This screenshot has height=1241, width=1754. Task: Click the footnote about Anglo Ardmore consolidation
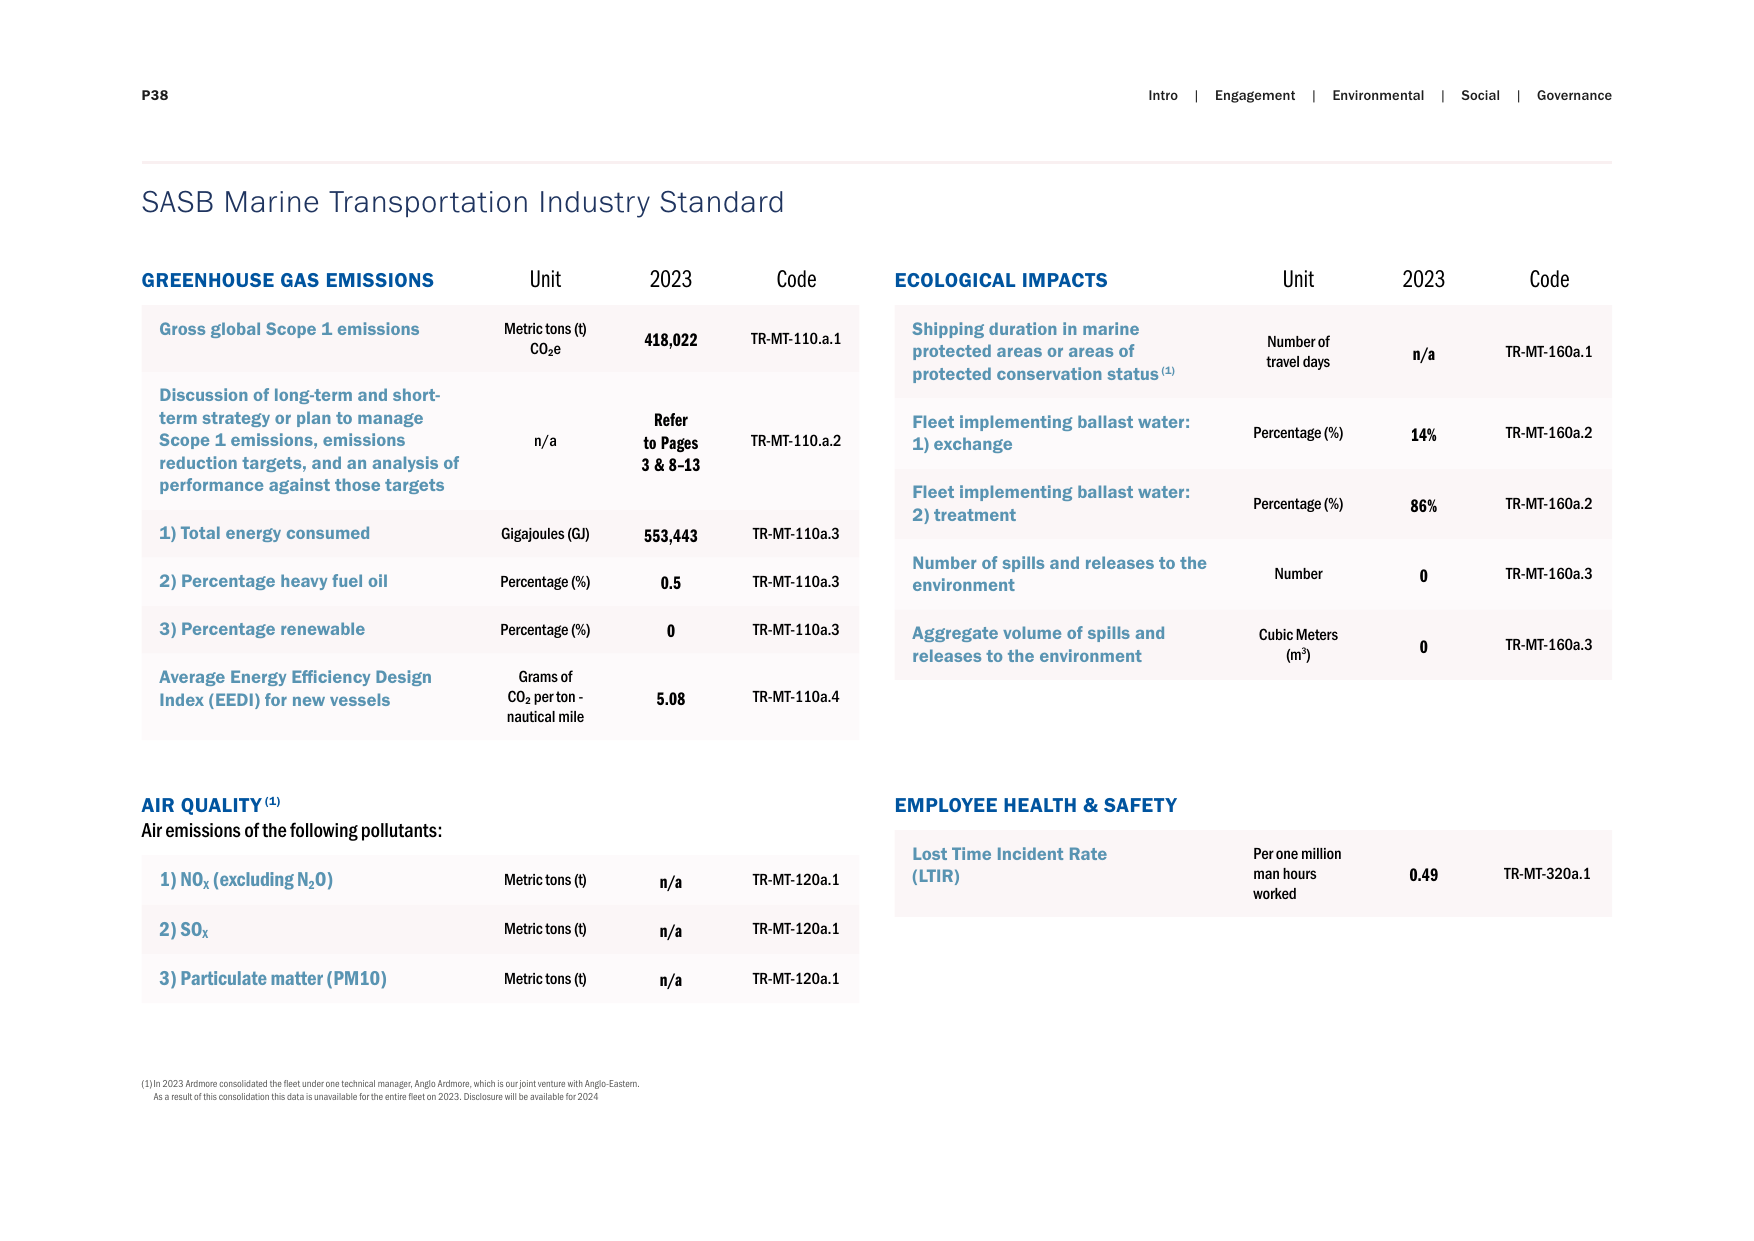click(x=390, y=1090)
